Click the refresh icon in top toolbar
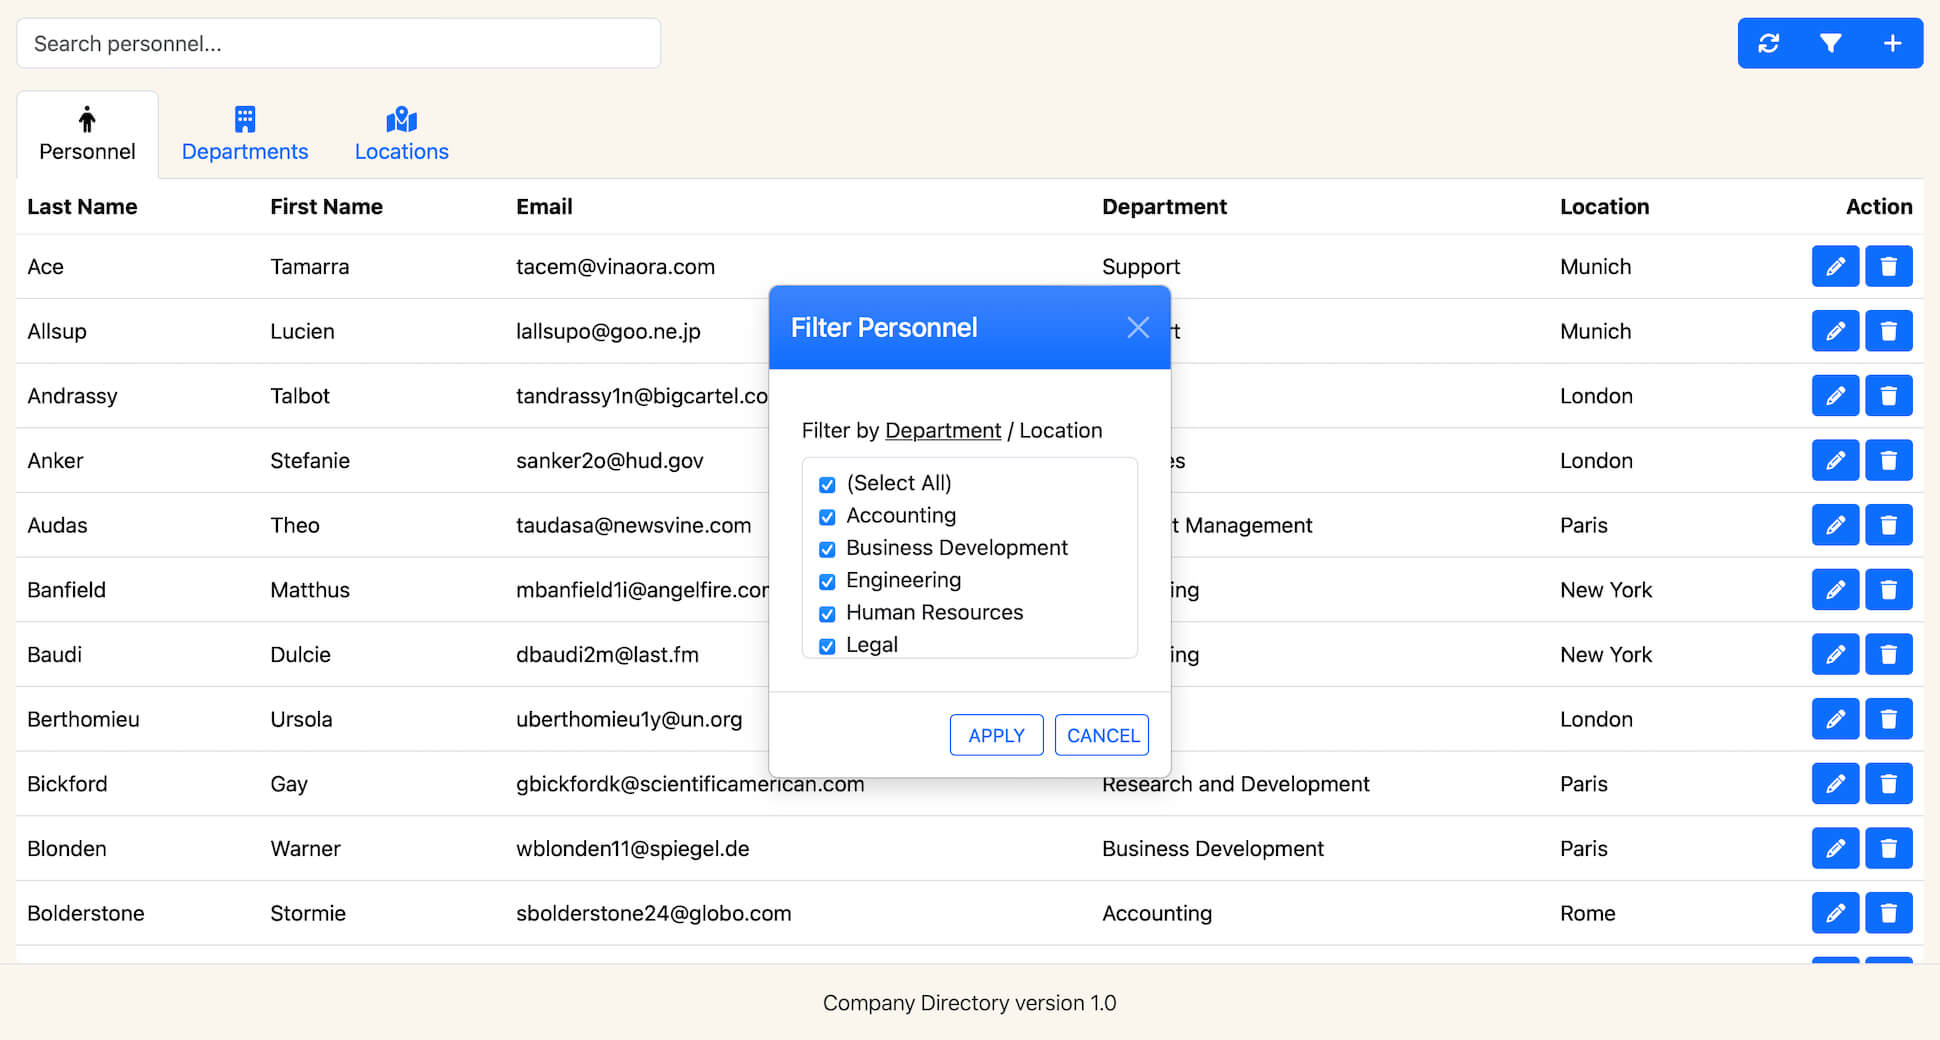1940x1040 pixels. point(1768,43)
